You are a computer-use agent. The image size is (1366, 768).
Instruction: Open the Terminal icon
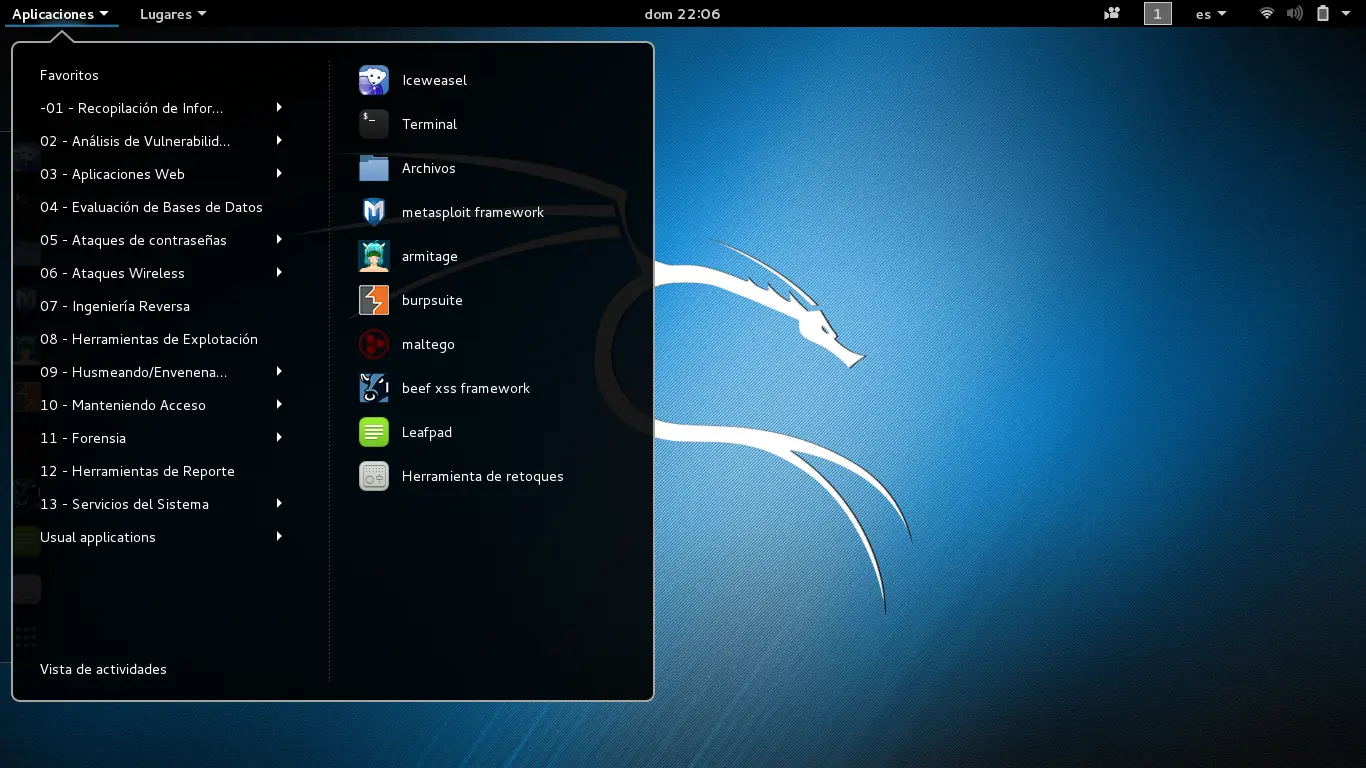click(x=374, y=124)
